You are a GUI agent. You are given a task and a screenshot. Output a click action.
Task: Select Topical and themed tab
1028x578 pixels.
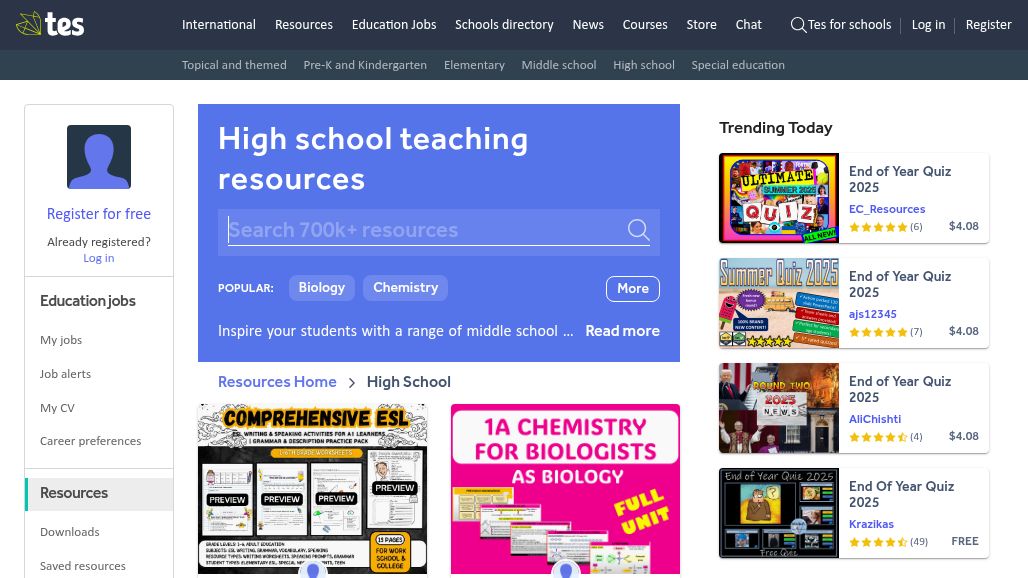tap(234, 65)
